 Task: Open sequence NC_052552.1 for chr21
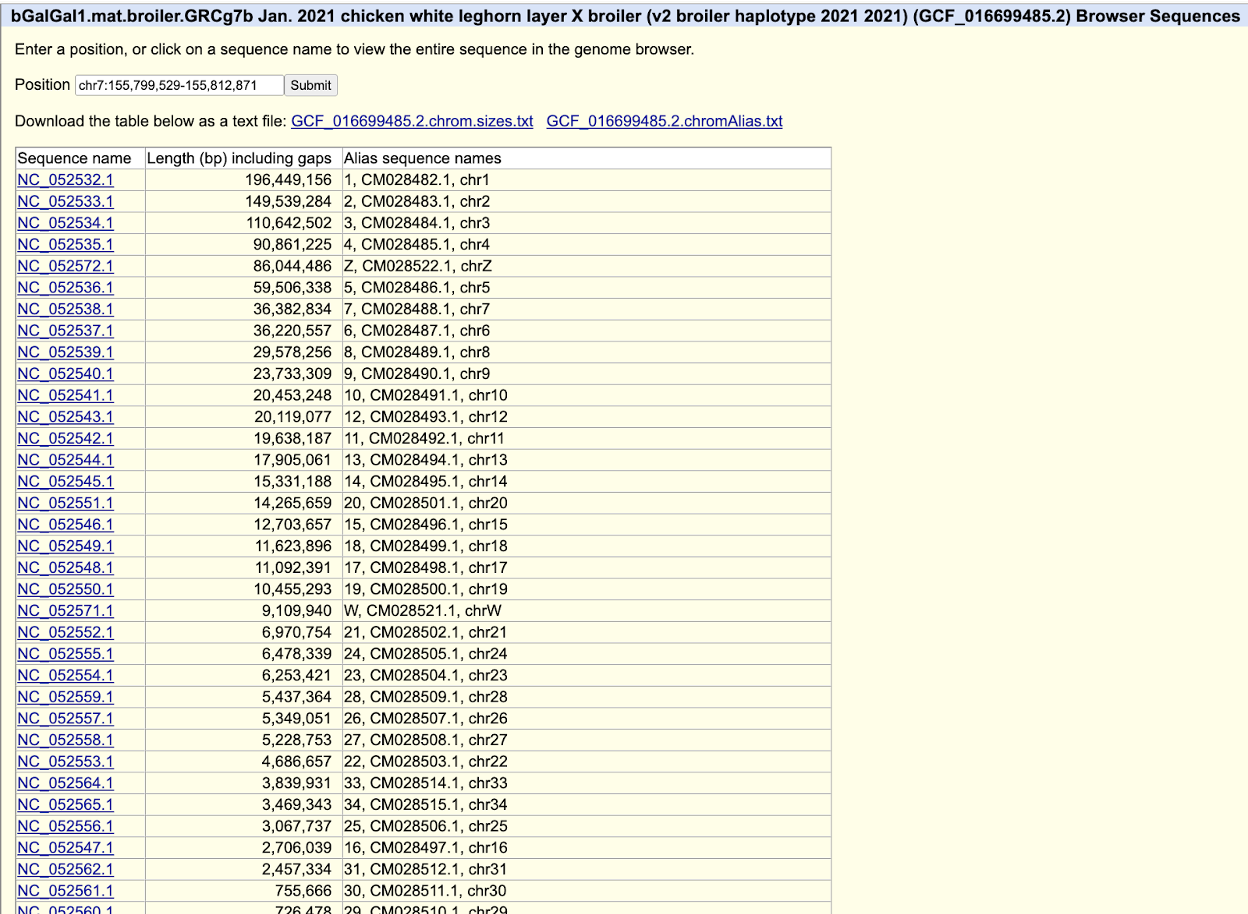65,632
